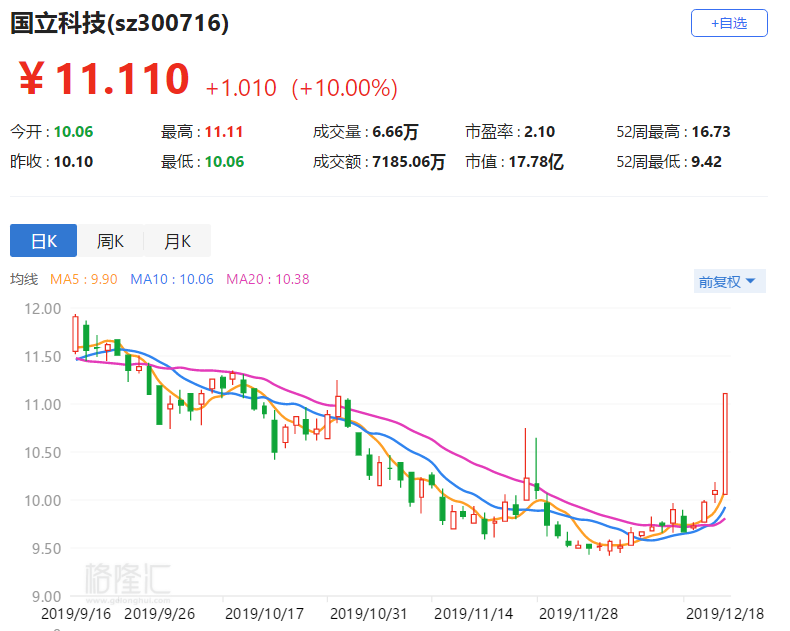
Task: Select the 2019/11/14 date axis label
Action: pos(474,613)
